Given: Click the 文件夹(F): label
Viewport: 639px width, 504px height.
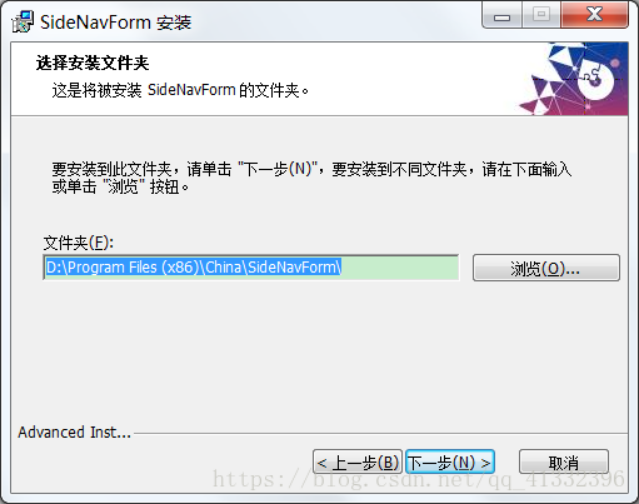Looking at the screenshot, I should (x=79, y=243).
